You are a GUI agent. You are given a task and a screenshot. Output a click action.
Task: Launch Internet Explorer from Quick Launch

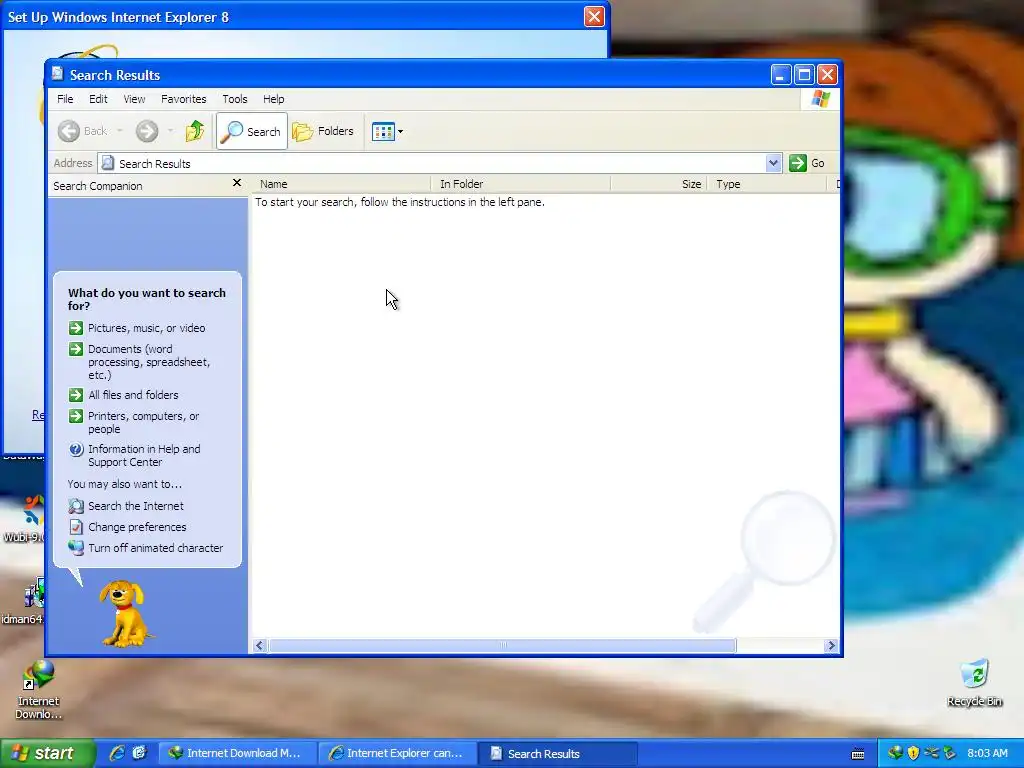[x=117, y=753]
